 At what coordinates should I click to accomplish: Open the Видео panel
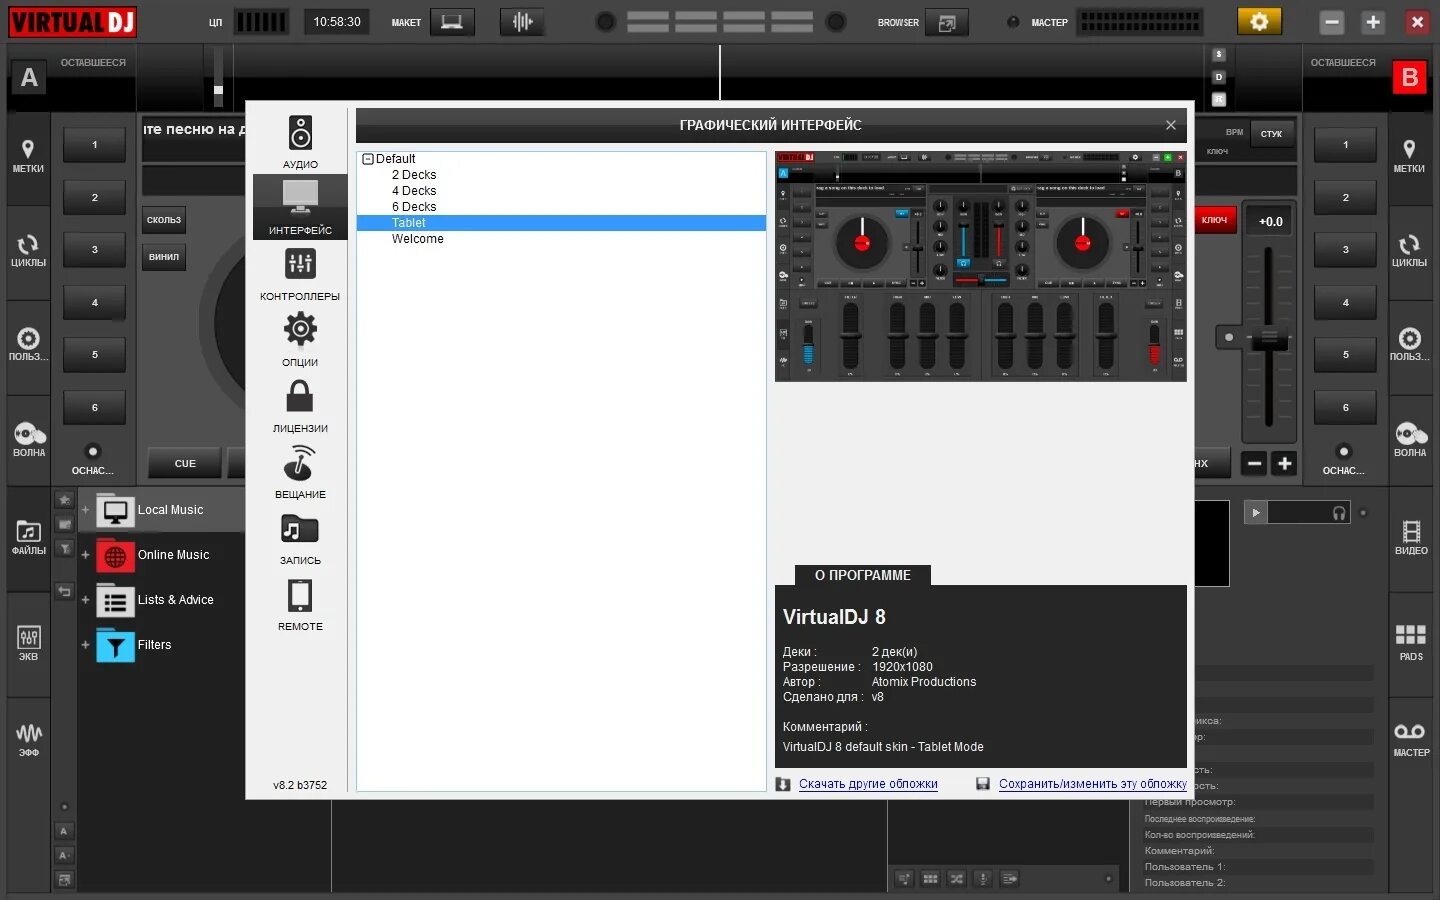tap(1411, 538)
